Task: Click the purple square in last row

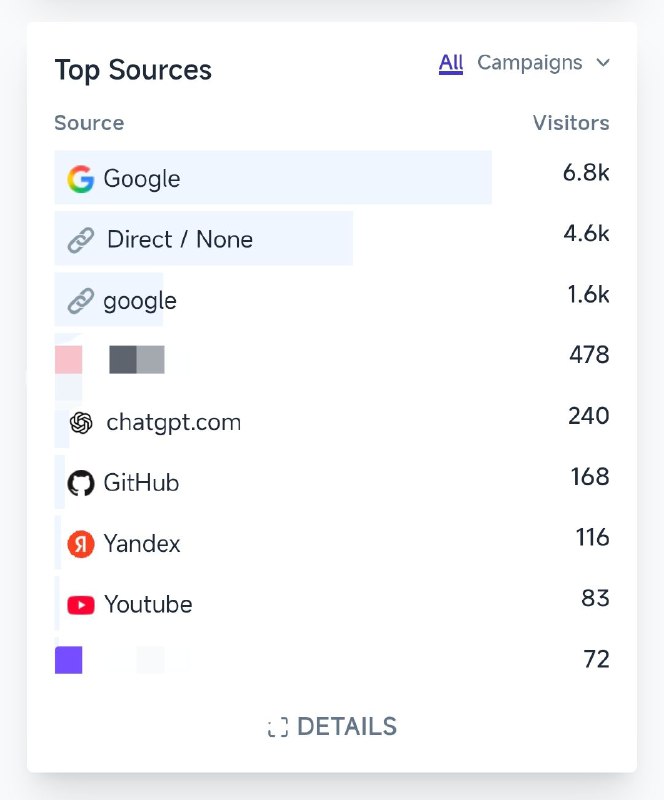Action: tap(68, 660)
